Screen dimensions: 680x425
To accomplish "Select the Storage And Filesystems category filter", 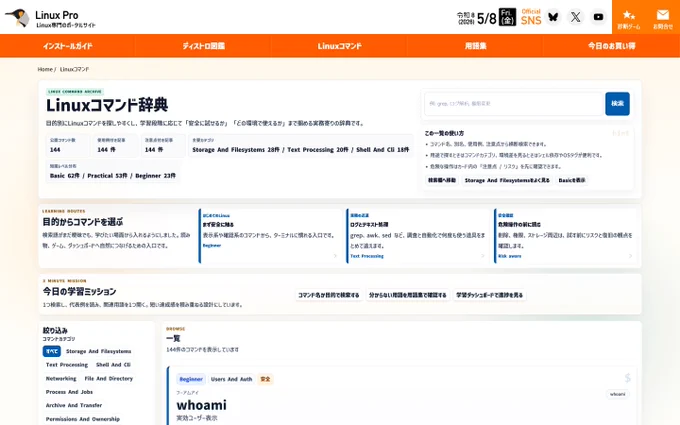I will click(98, 351).
